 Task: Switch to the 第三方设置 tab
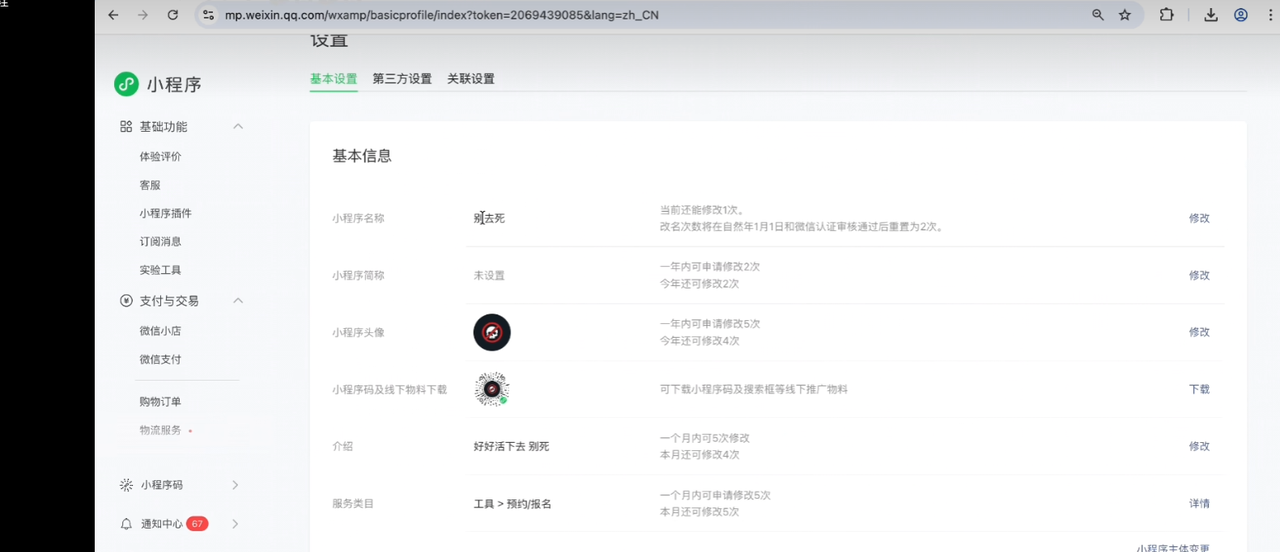[402, 79]
